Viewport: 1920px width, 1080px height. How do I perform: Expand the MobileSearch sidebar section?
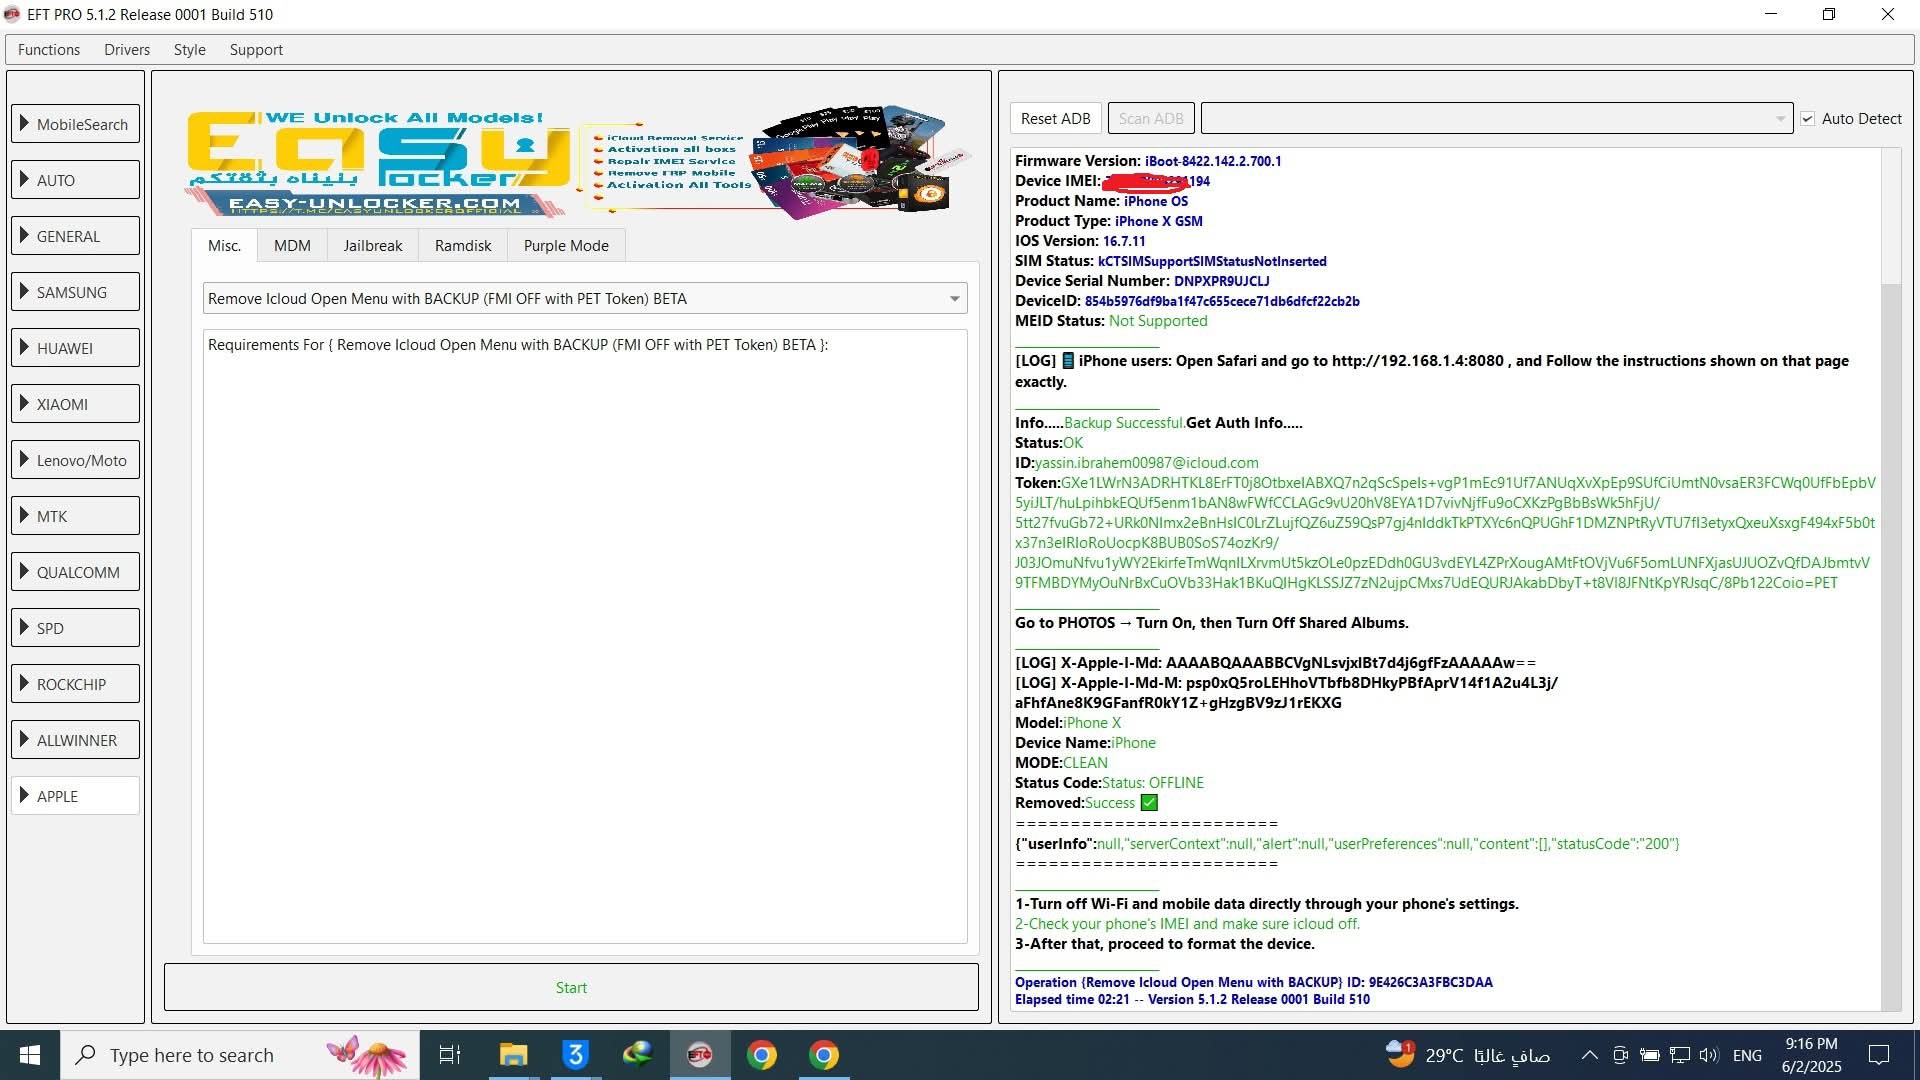(76, 124)
